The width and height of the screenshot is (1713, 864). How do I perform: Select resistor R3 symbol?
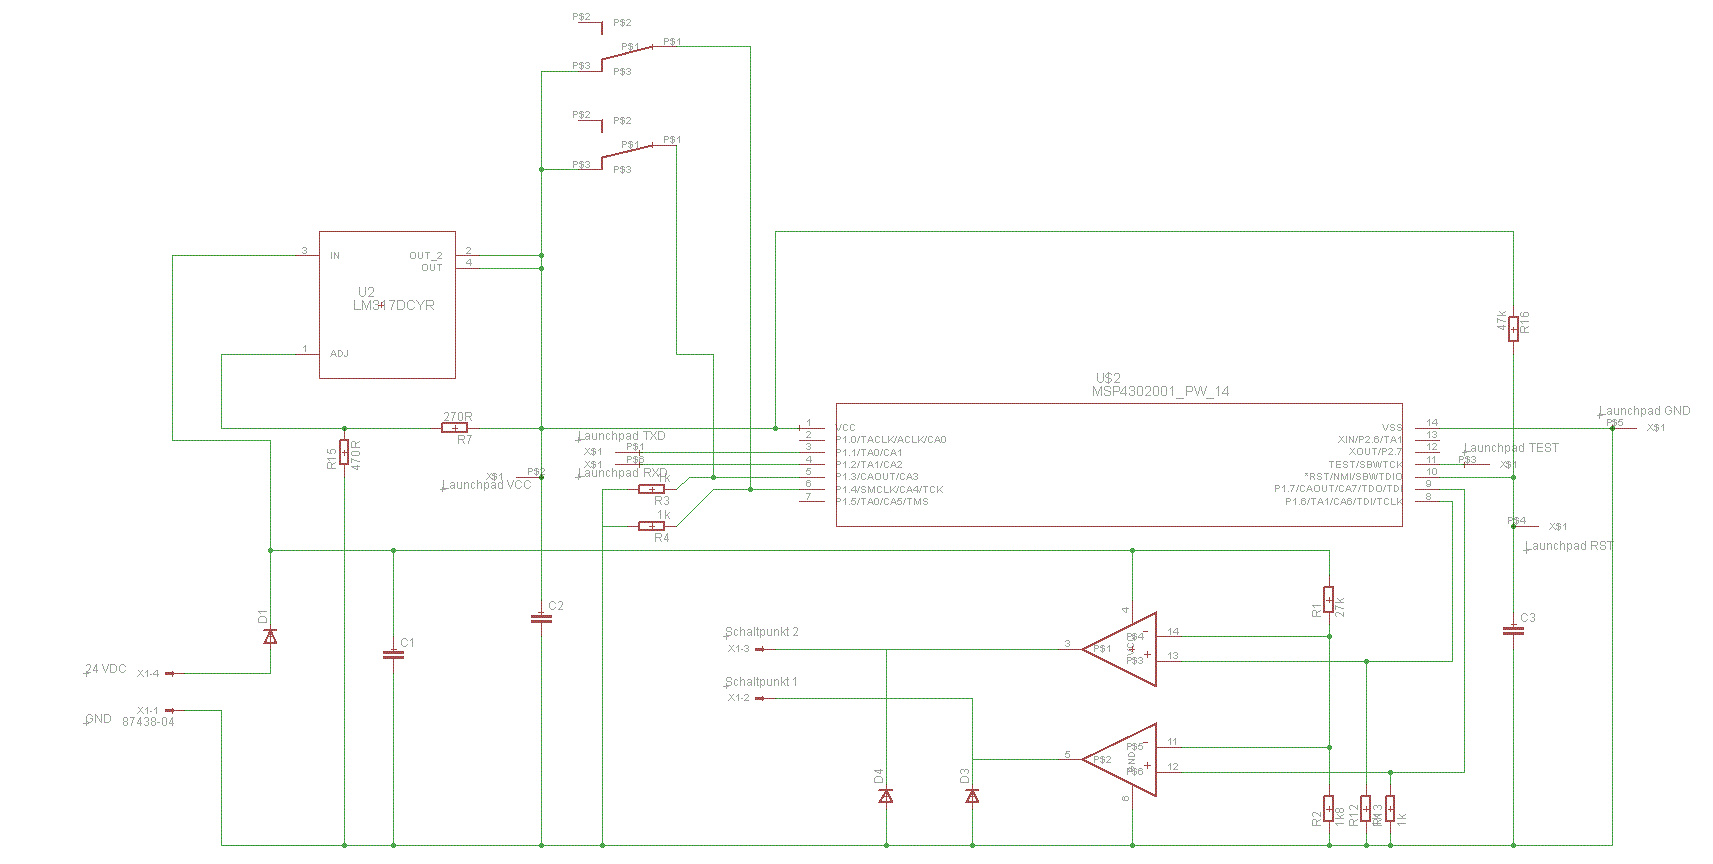pyautogui.click(x=651, y=489)
